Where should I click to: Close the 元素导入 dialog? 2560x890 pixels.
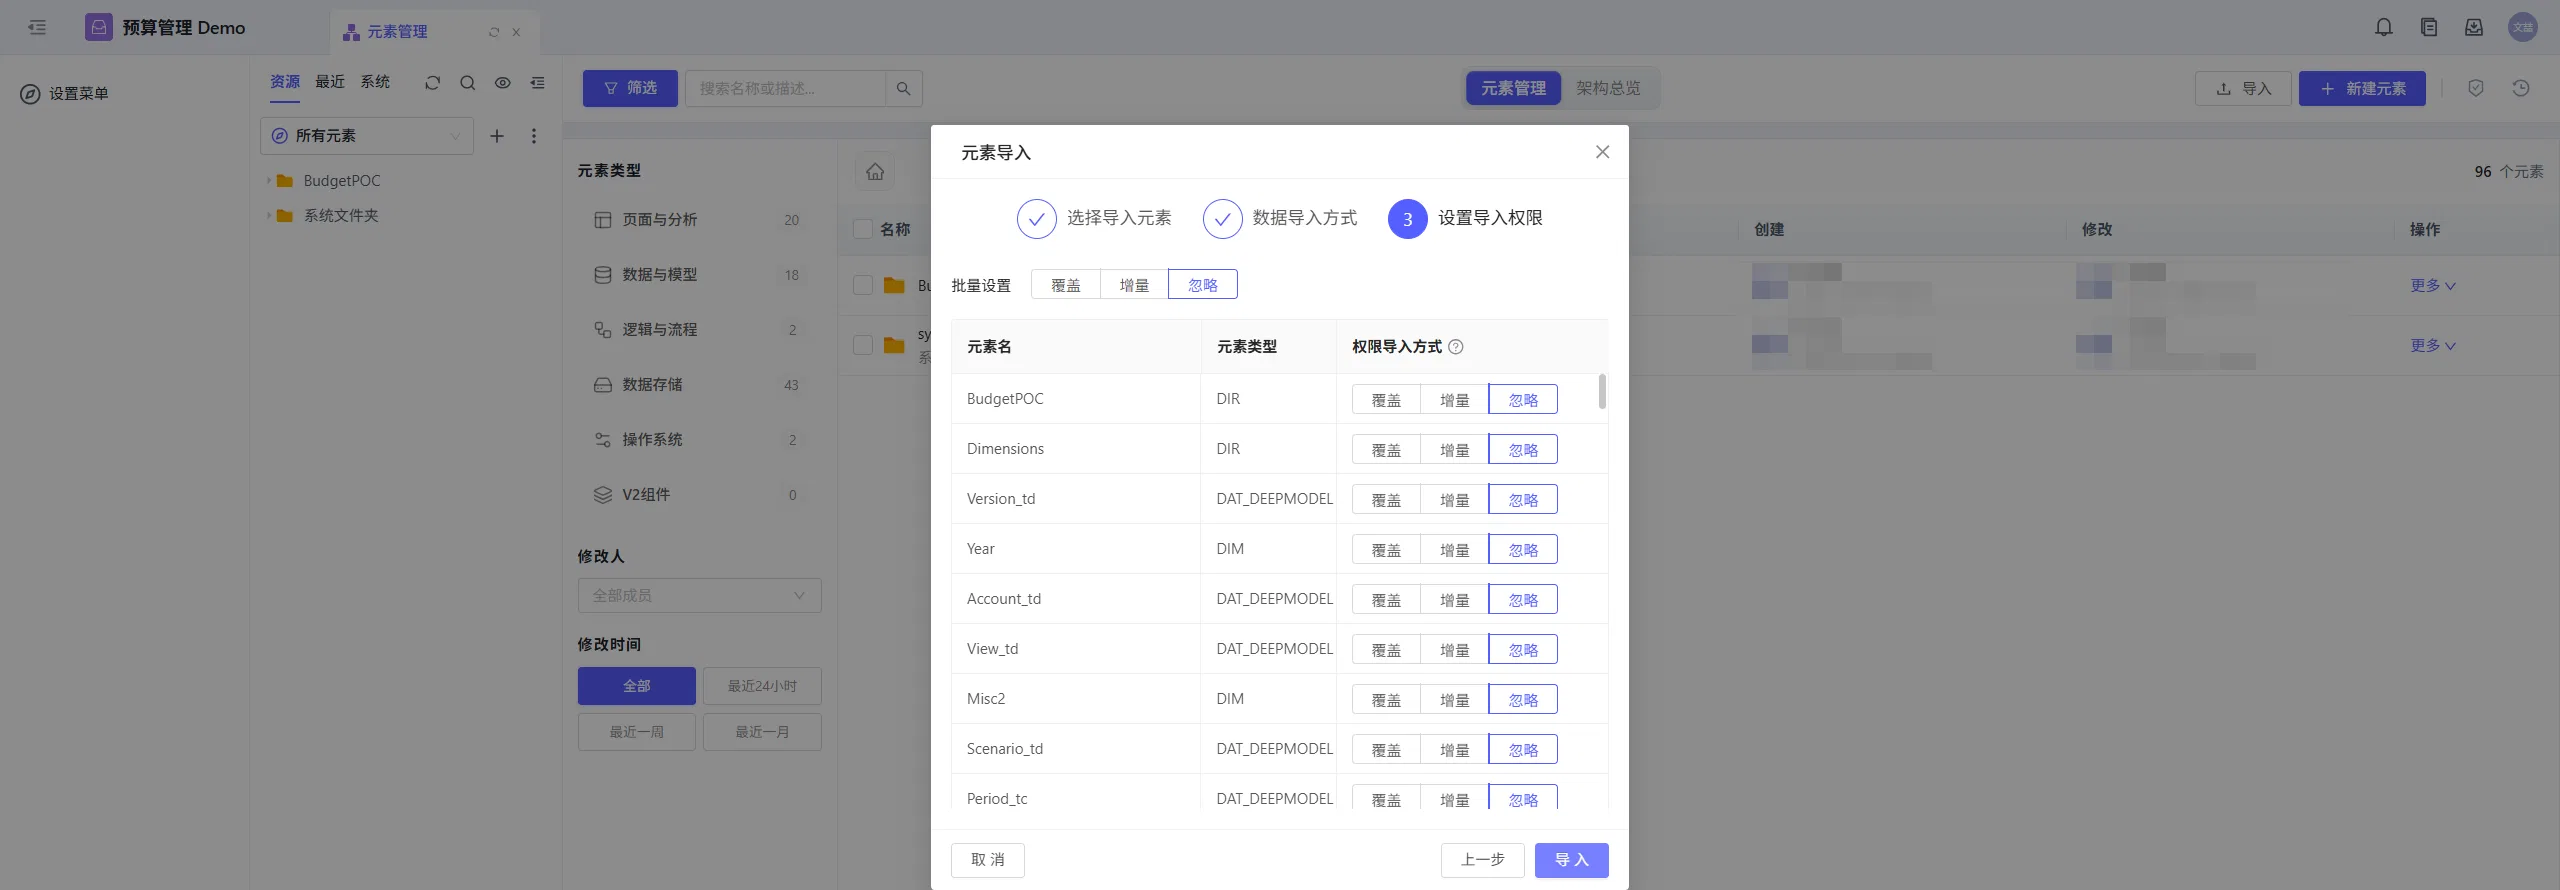pos(1603,152)
